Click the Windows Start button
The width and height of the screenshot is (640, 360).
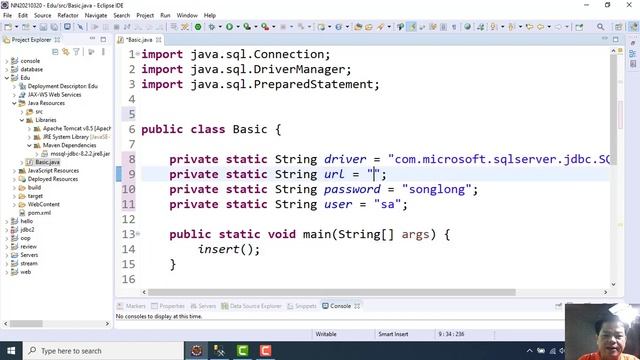11,351
